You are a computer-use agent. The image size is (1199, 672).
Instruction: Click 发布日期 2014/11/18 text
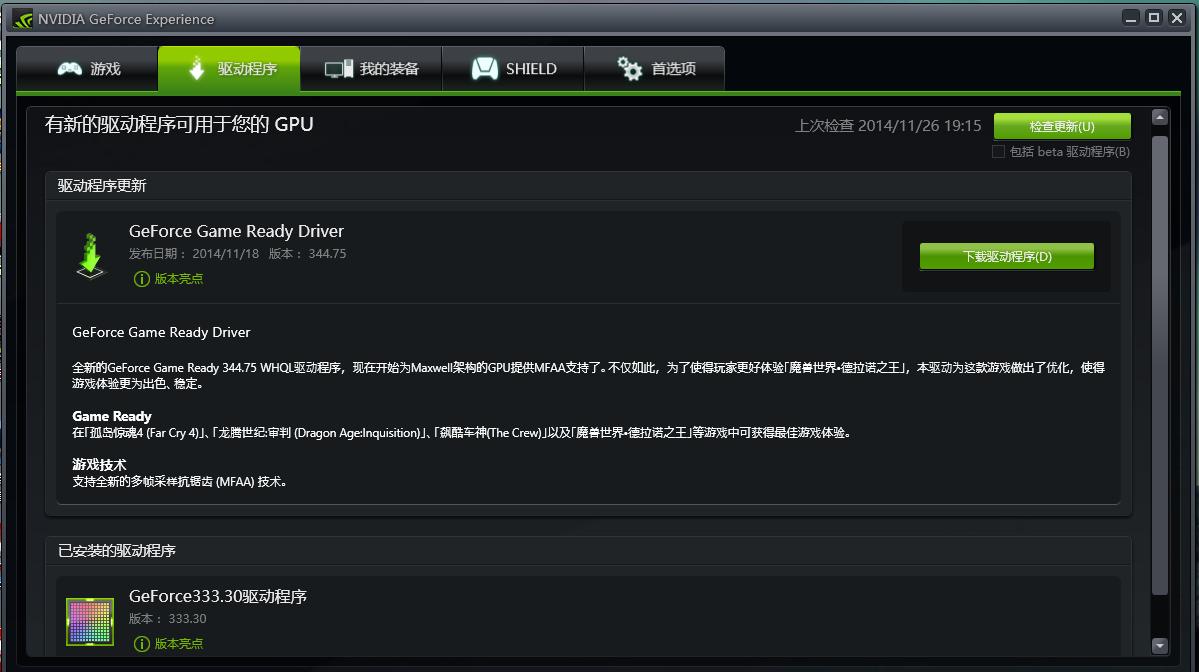(193, 254)
